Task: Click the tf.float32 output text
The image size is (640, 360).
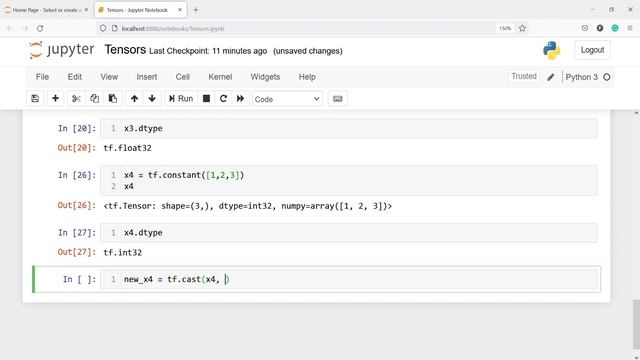Action: (x=127, y=148)
